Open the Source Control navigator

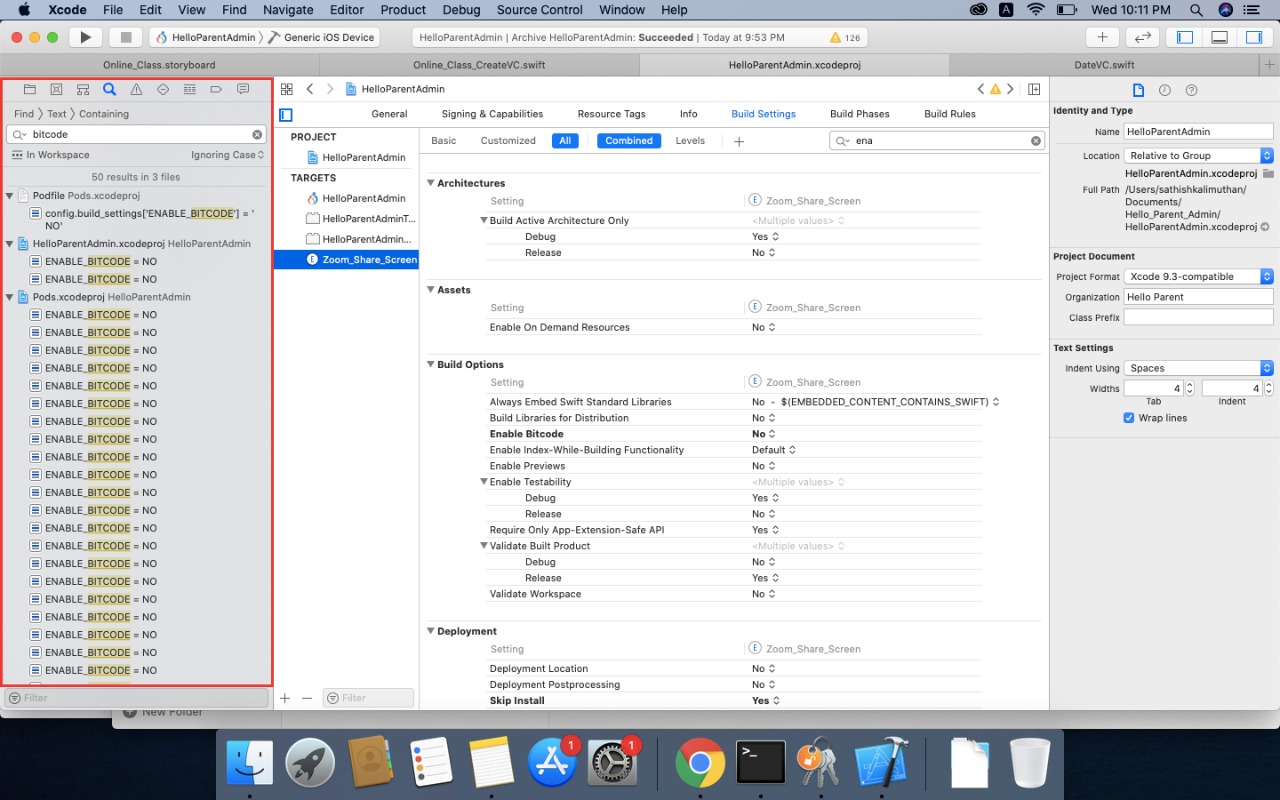pyautogui.click(x=56, y=89)
